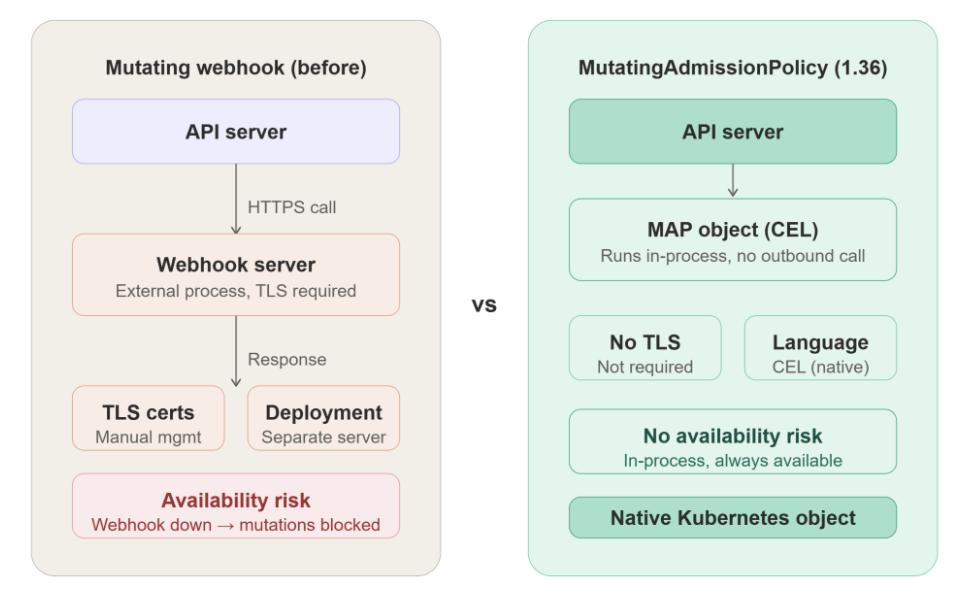Click the Deployment node
Viewport: 966px width, 598px height.
point(322,418)
